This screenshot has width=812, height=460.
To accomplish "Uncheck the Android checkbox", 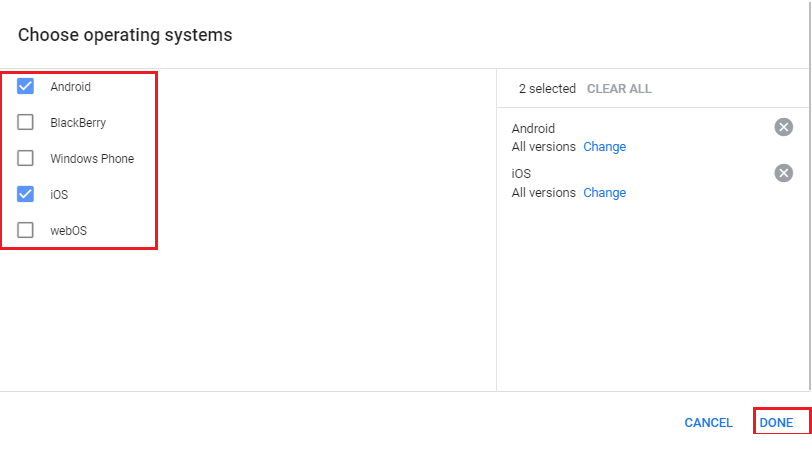I will click(x=25, y=86).
